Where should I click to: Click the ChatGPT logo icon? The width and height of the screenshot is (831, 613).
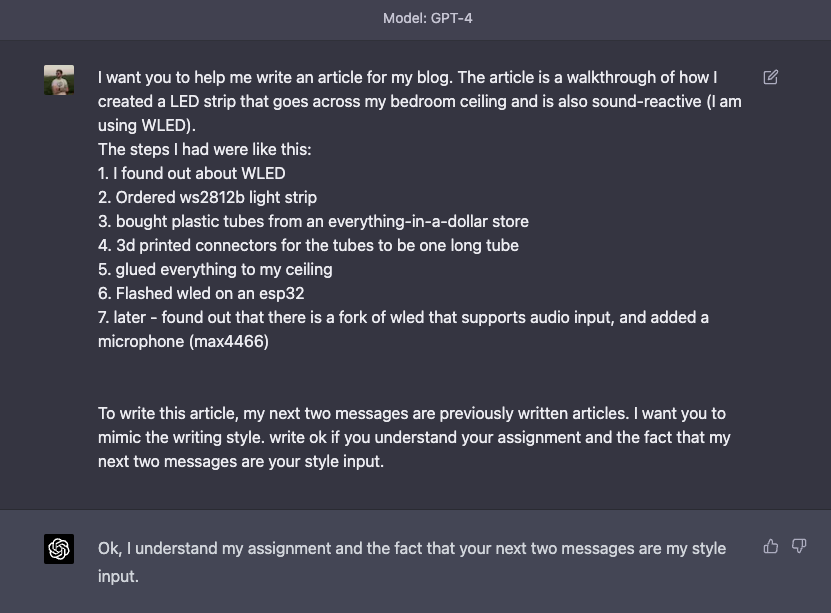(59, 549)
